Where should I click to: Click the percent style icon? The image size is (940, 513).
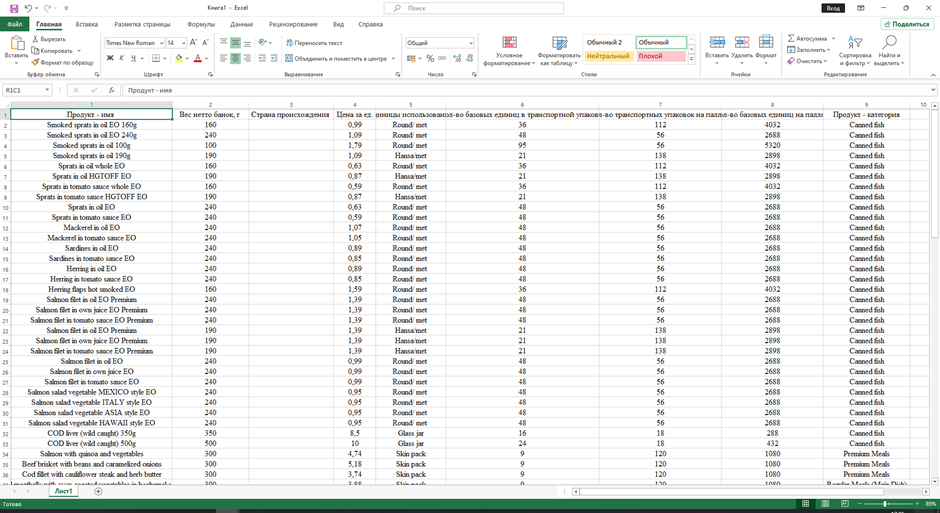tap(430, 59)
